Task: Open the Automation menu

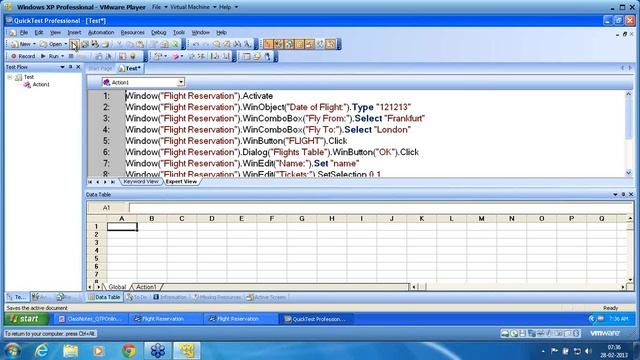Action: coord(101,32)
